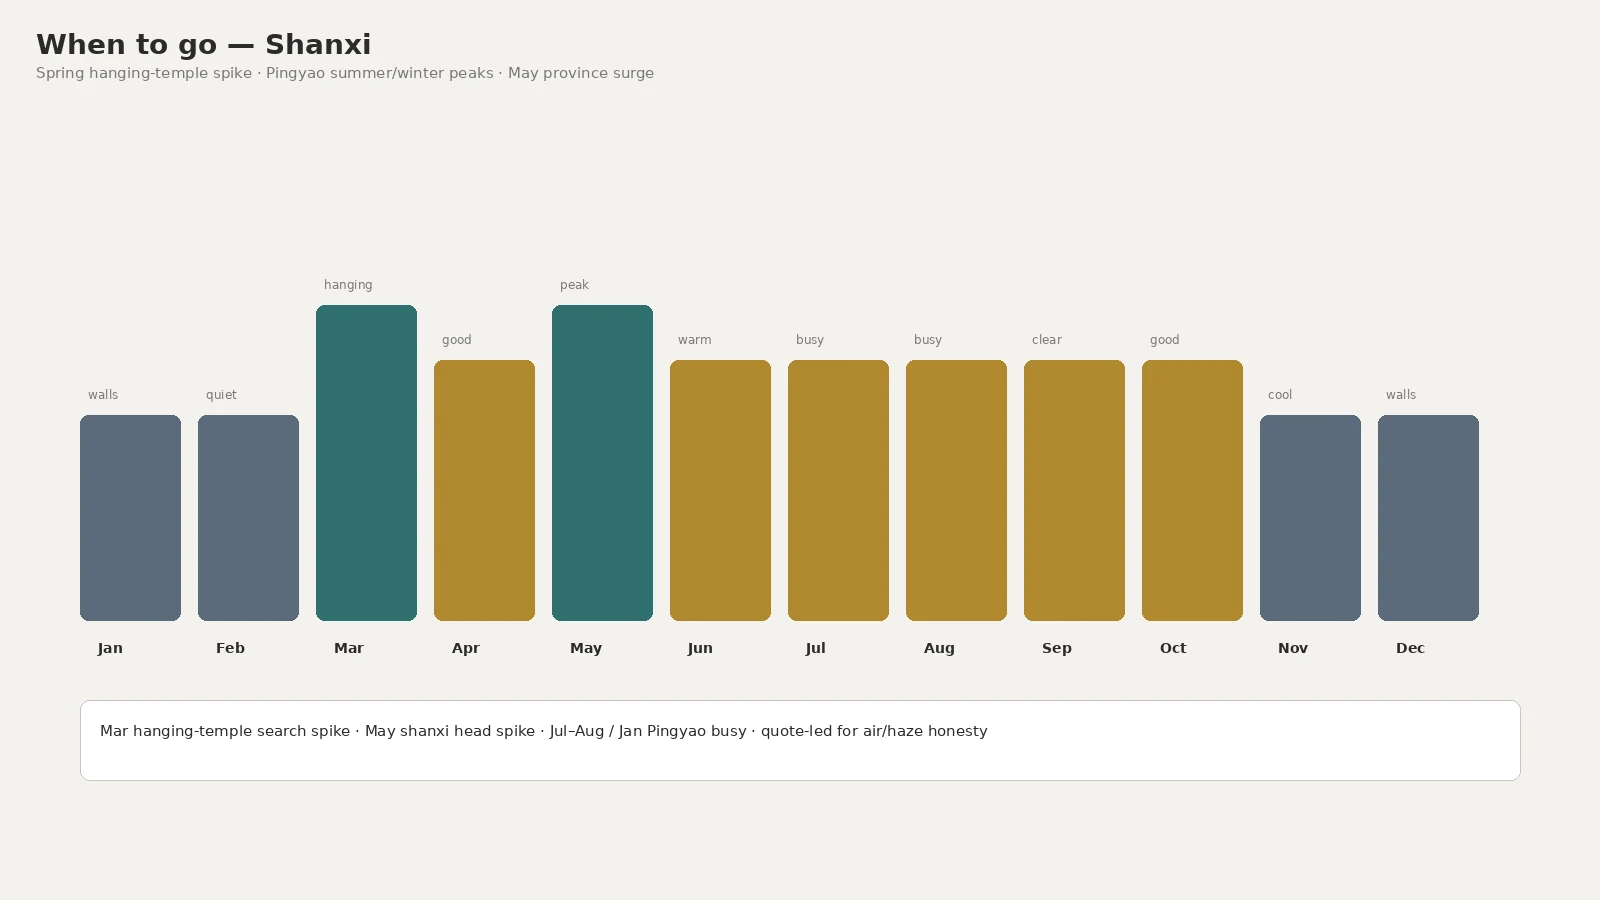Select the "busy" note above the August bar

(x=928, y=340)
